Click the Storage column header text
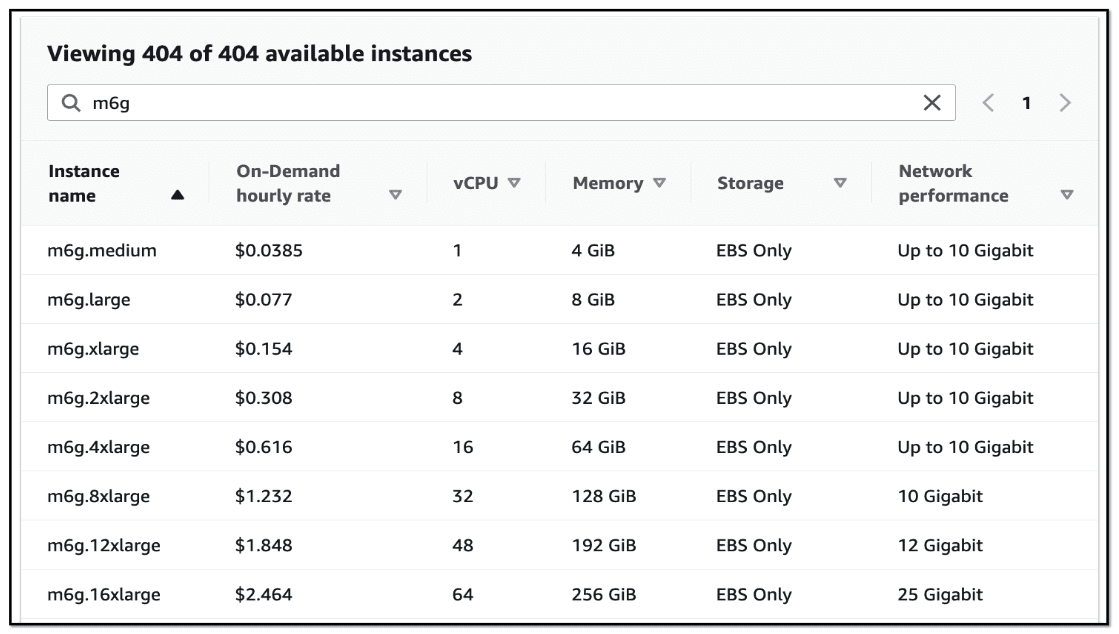The width and height of the screenshot is (1119, 634). [x=750, y=183]
